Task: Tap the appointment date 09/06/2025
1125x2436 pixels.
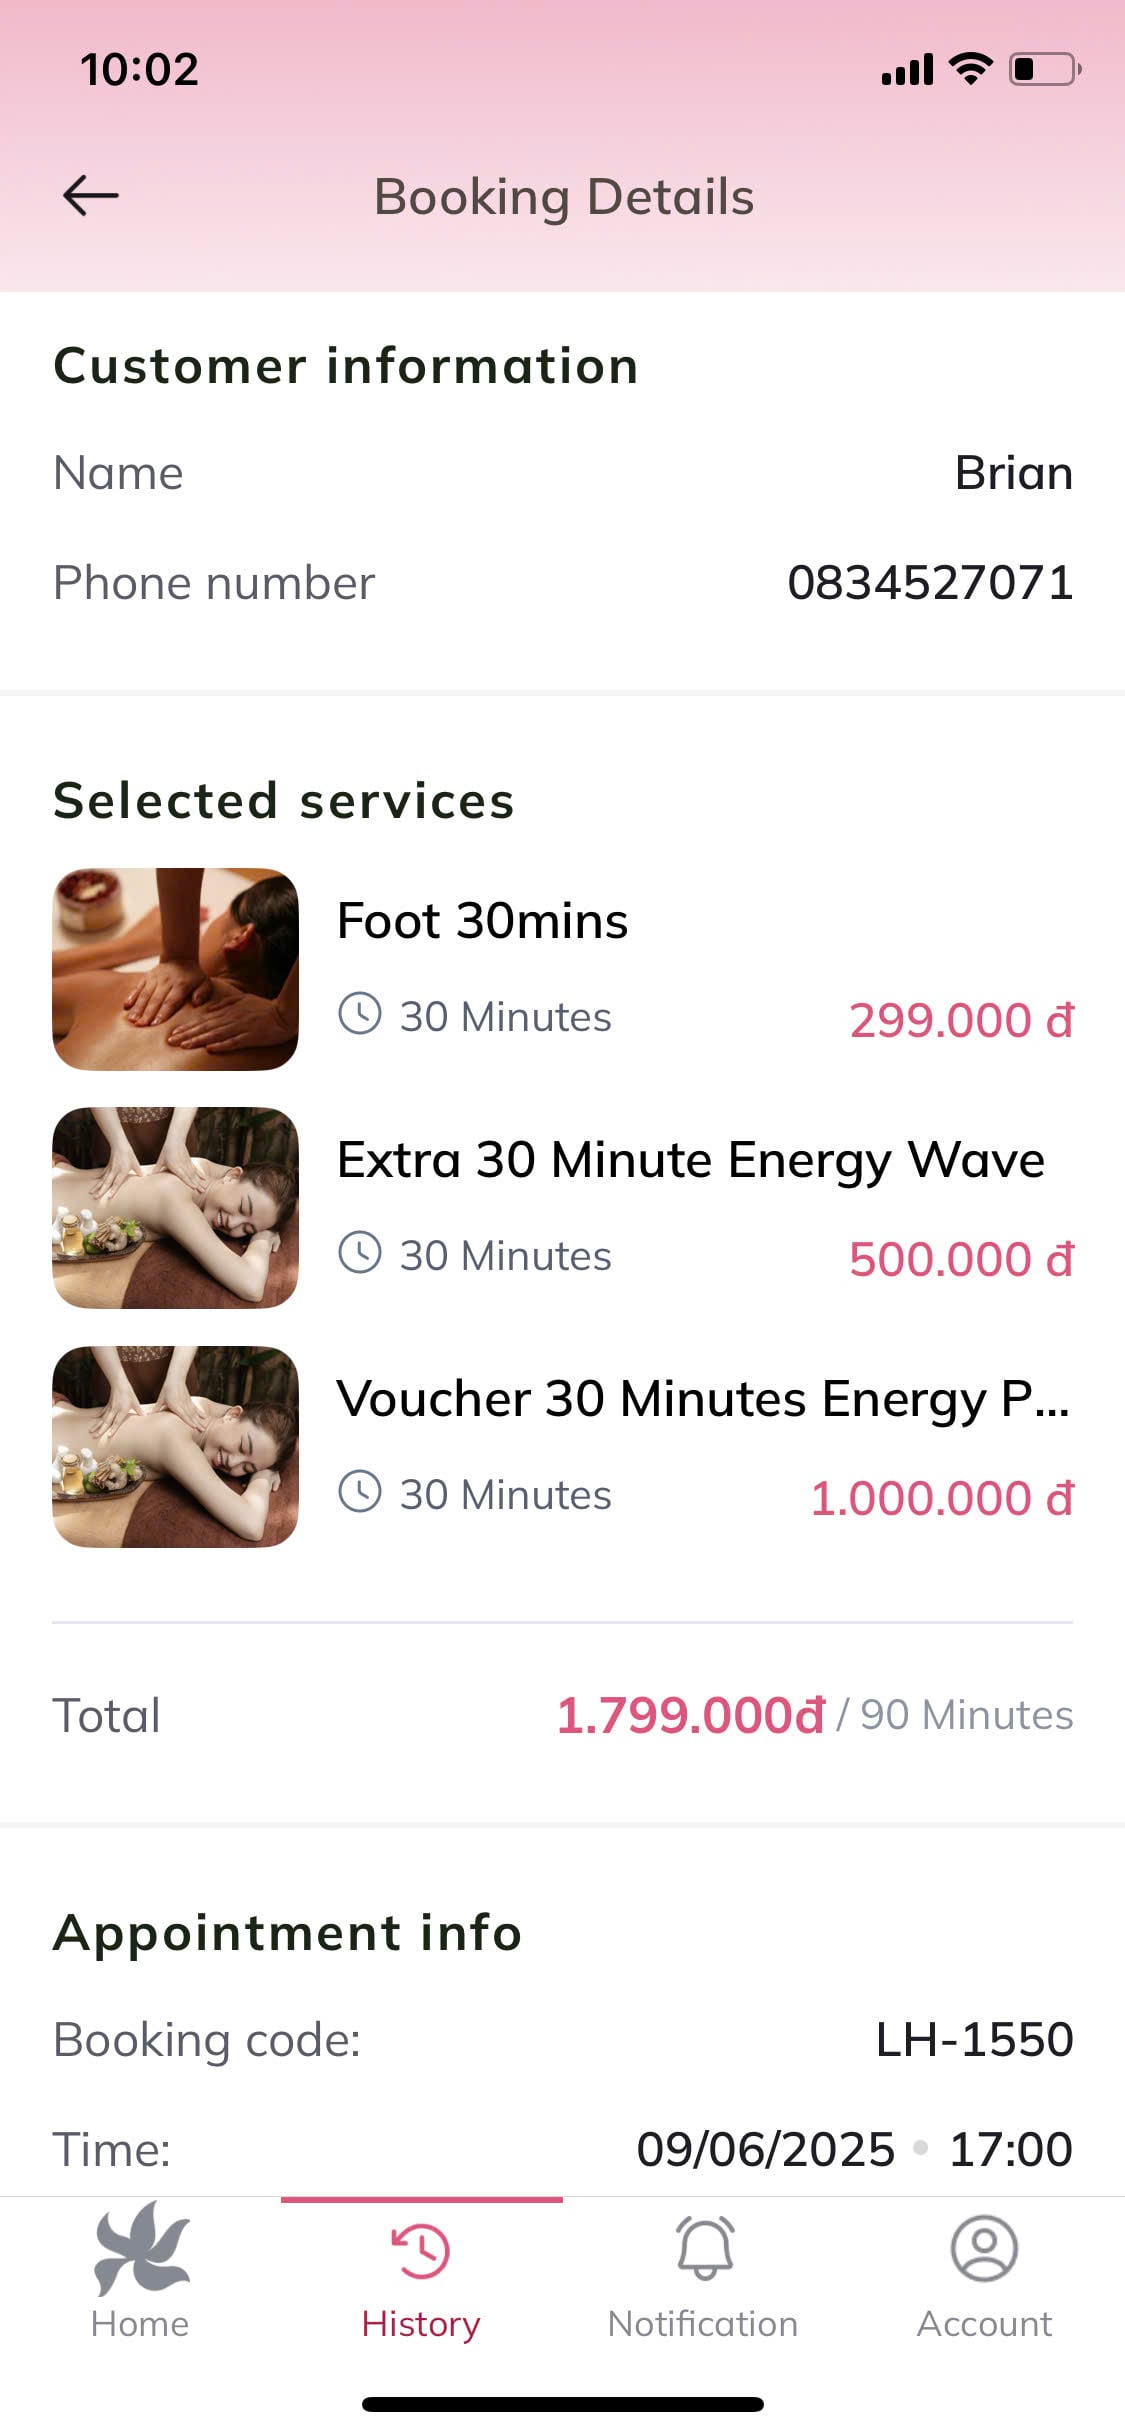Action: (766, 2149)
